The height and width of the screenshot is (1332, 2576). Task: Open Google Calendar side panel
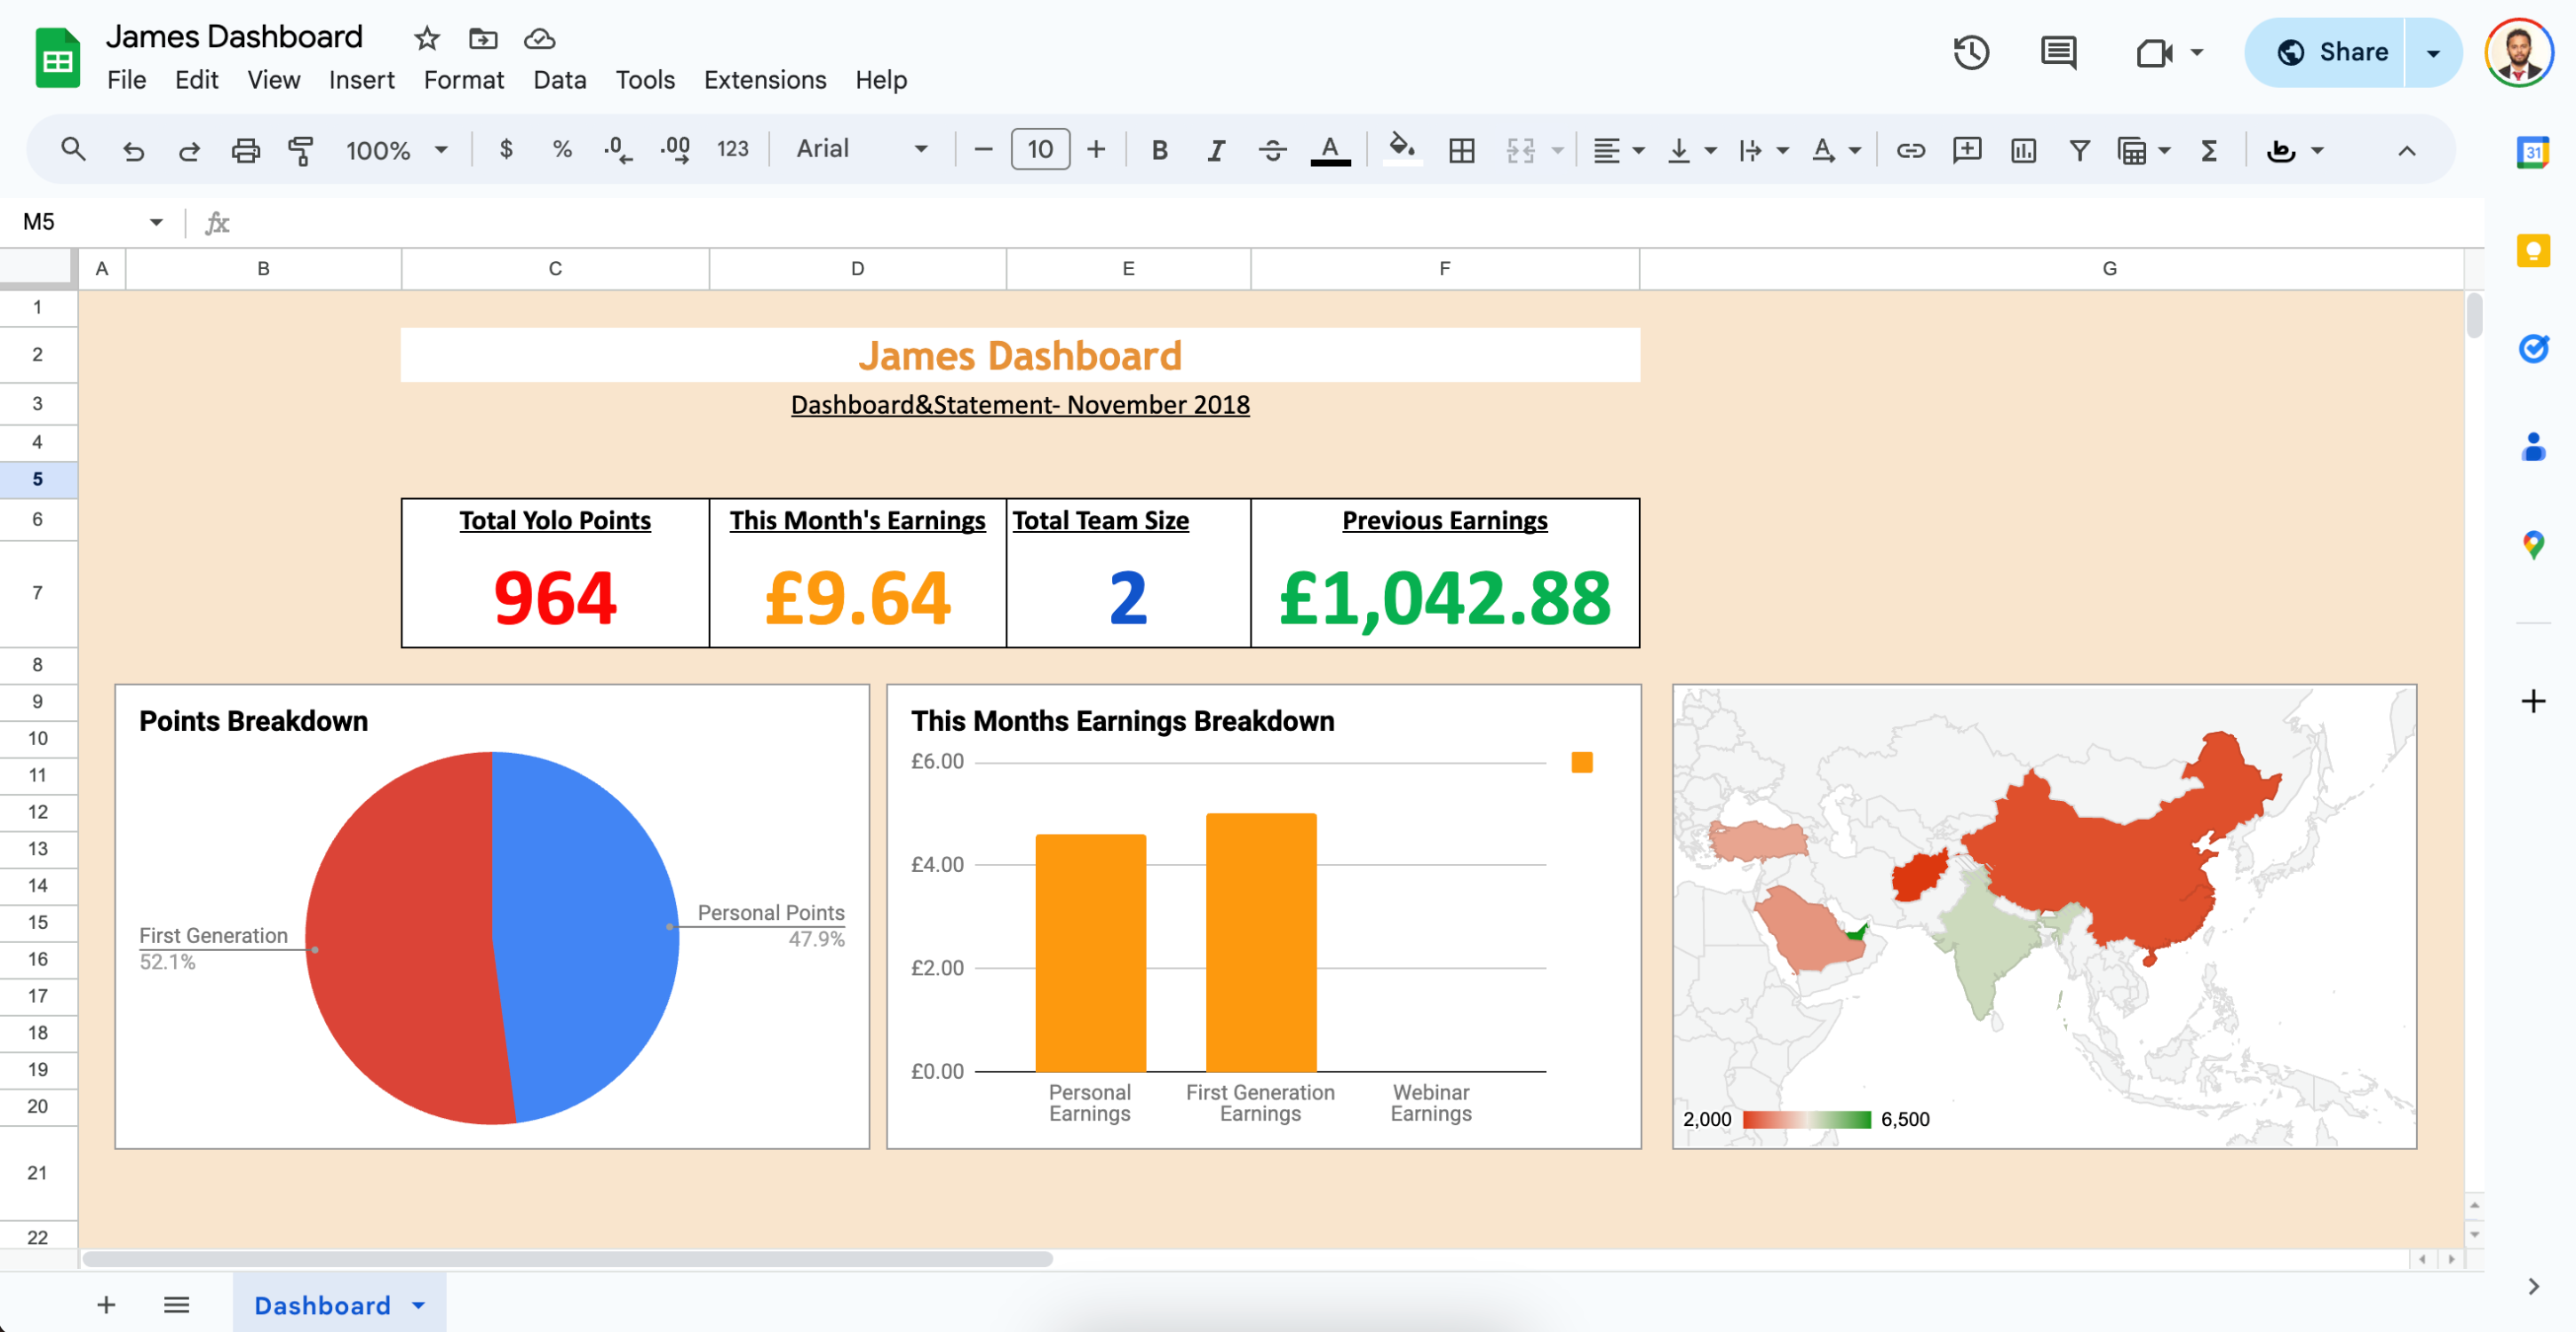(2532, 152)
